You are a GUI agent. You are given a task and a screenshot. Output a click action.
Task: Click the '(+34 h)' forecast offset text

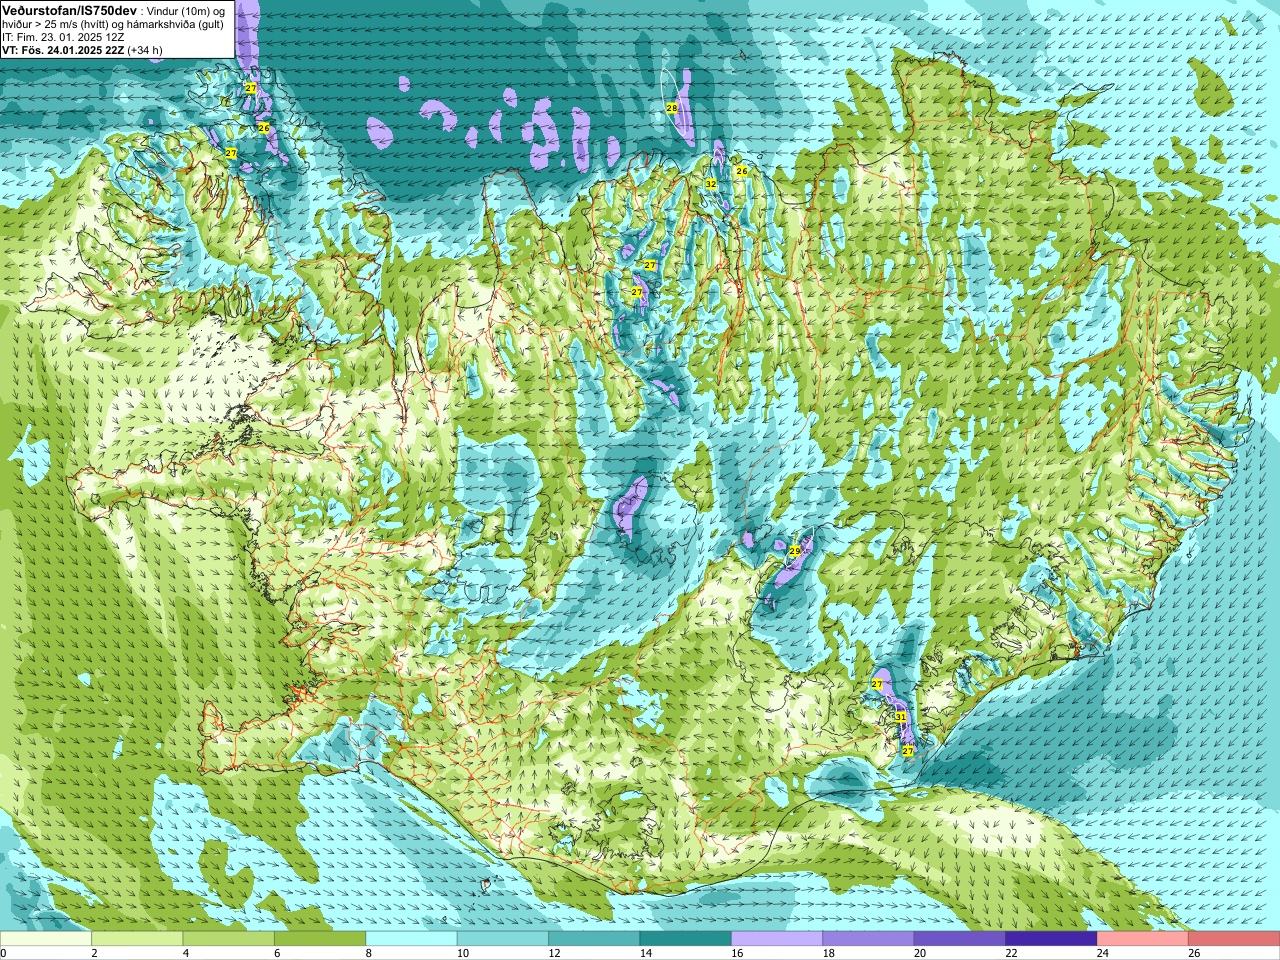(145, 50)
